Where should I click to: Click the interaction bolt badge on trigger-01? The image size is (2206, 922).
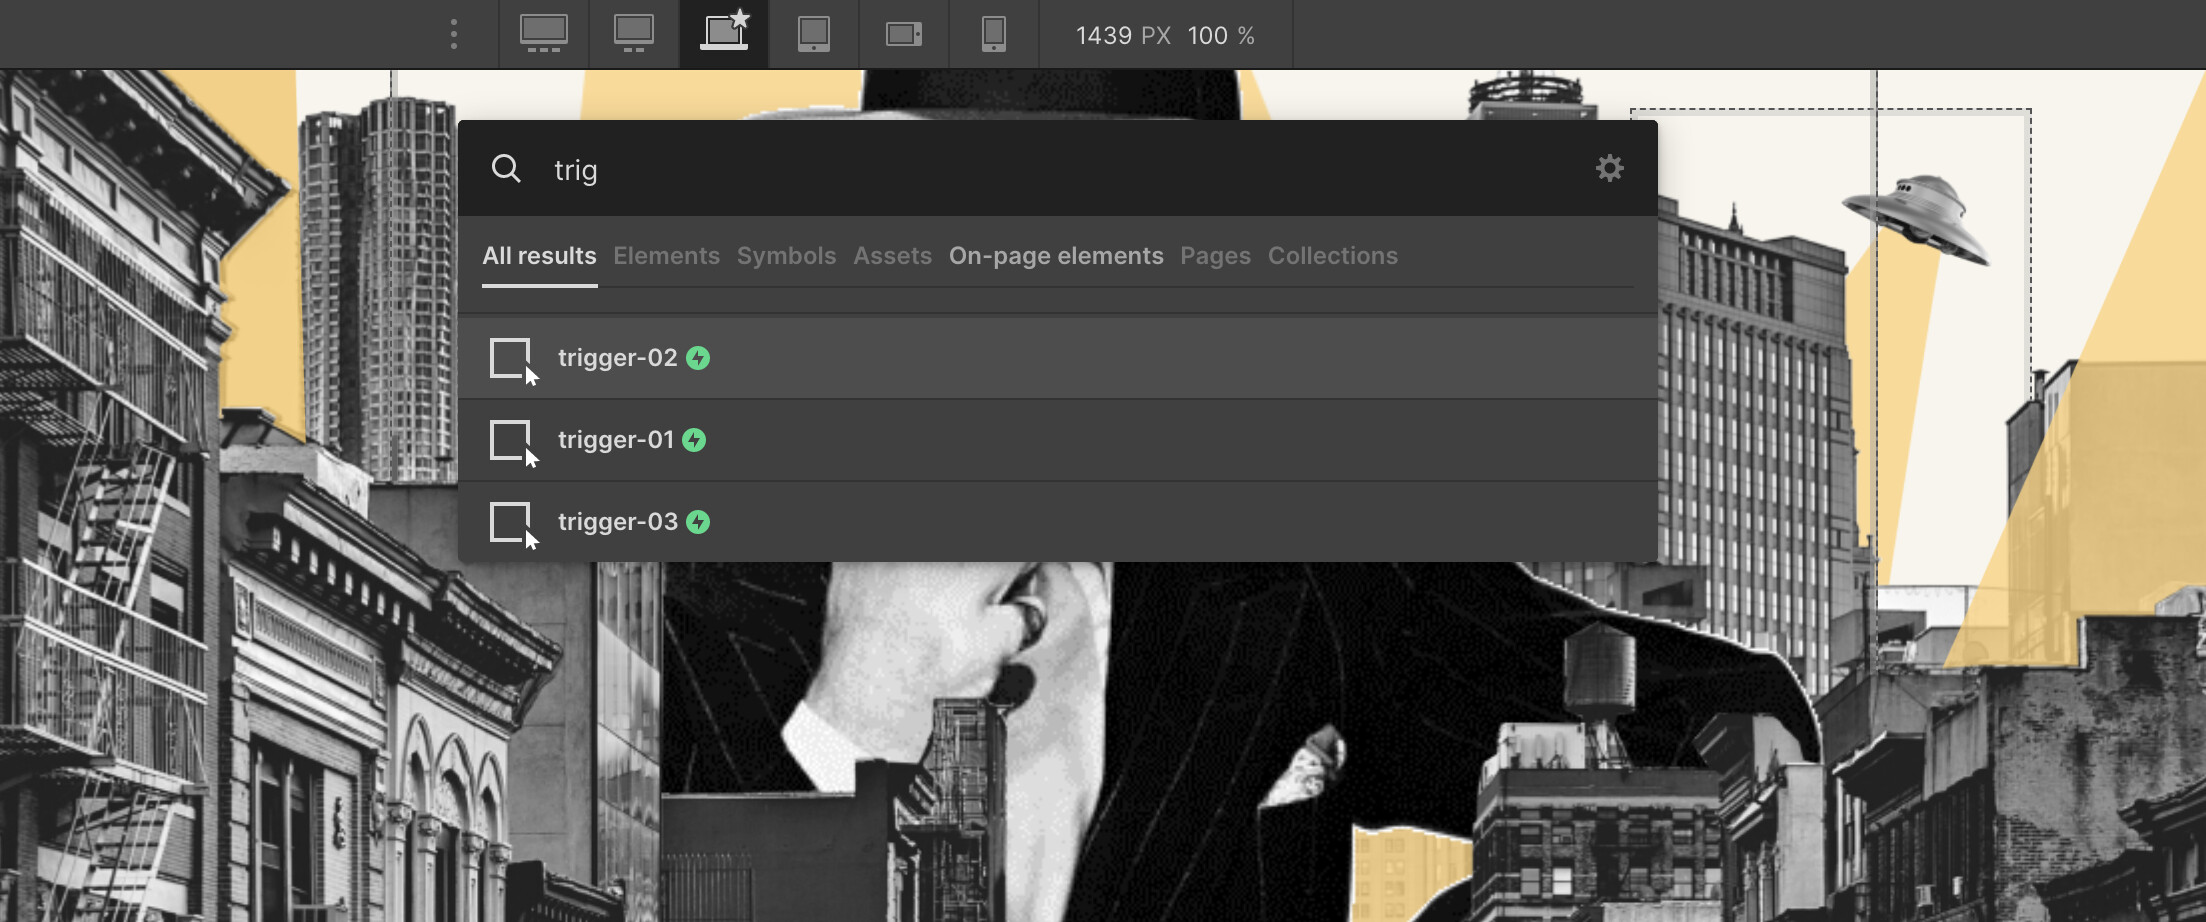pos(694,440)
